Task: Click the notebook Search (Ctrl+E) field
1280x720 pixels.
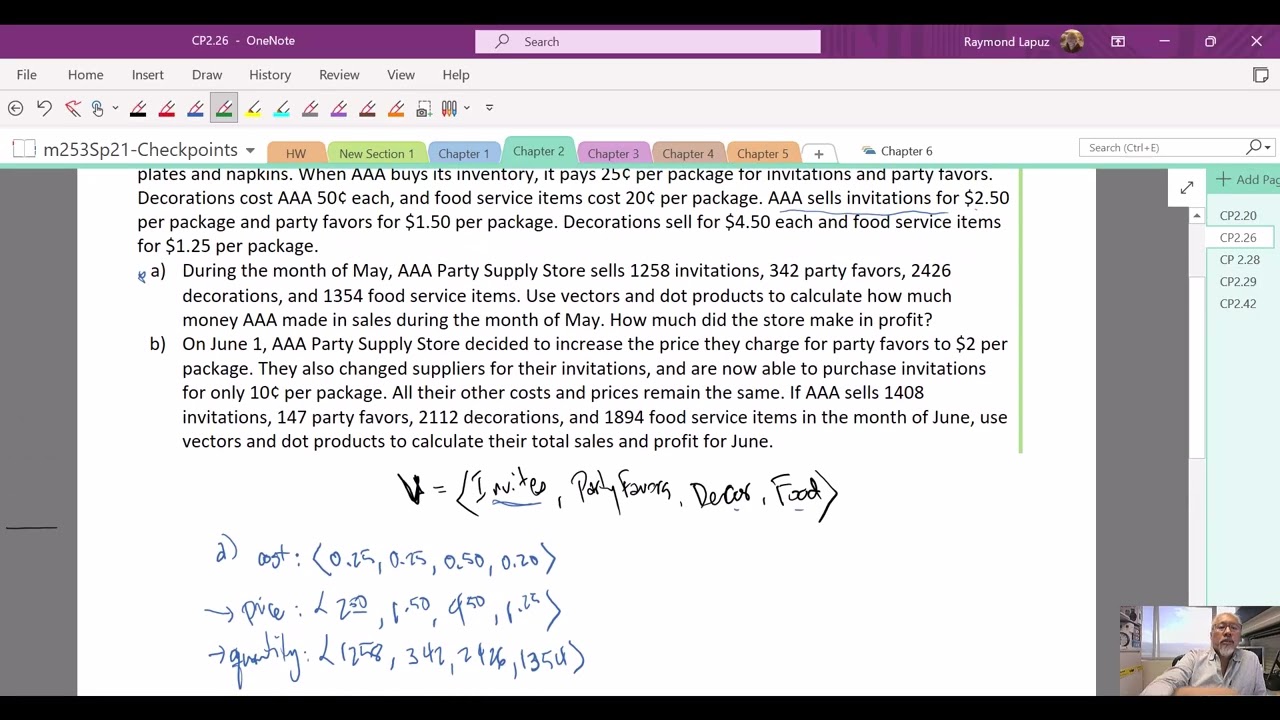Action: coord(1164,148)
